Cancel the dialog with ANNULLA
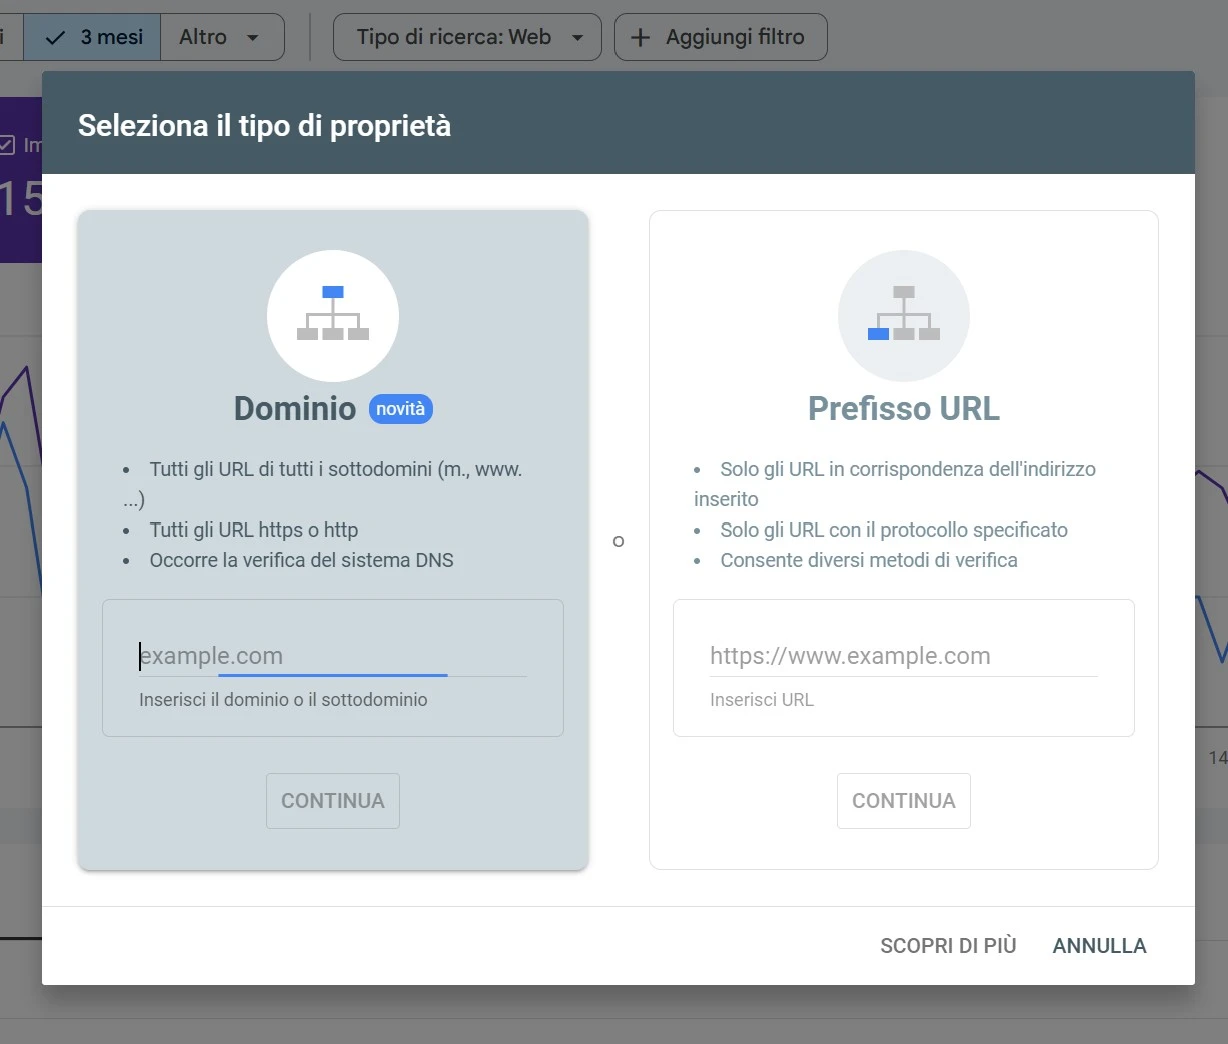This screenshot has width=1228, height=1044. [x=1099, y=946]
